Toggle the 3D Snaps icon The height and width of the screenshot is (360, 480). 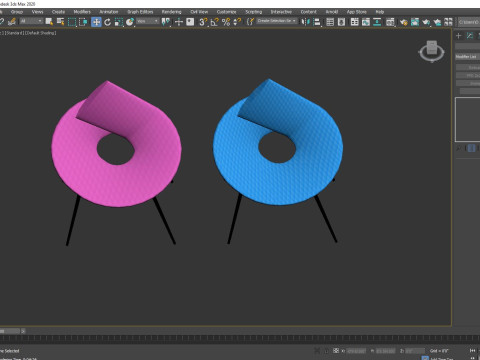point(203,22)
